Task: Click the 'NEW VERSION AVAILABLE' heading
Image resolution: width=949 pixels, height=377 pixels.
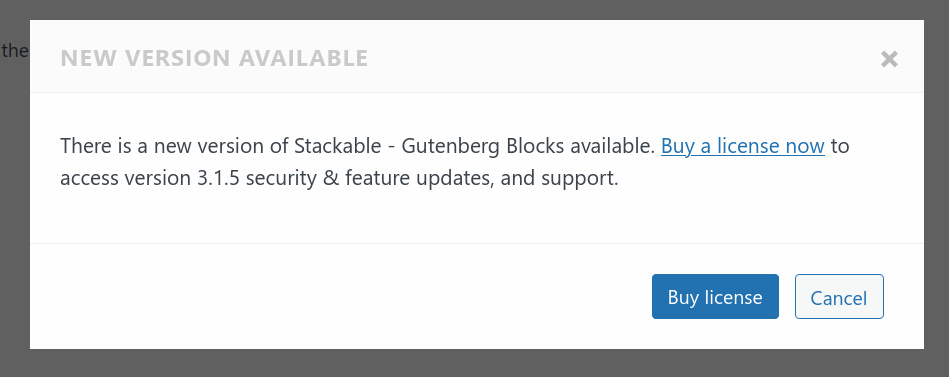Action: [x=214, y=58]
